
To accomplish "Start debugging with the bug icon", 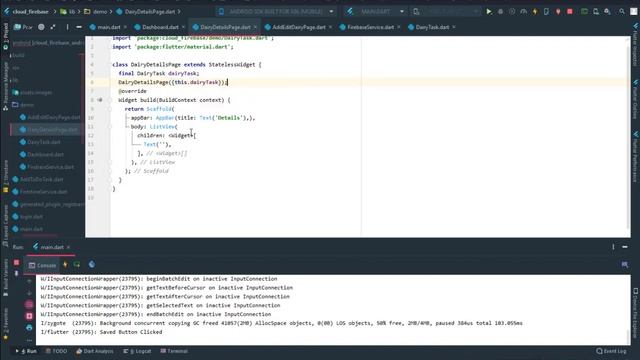I will (x=500, y=12).
